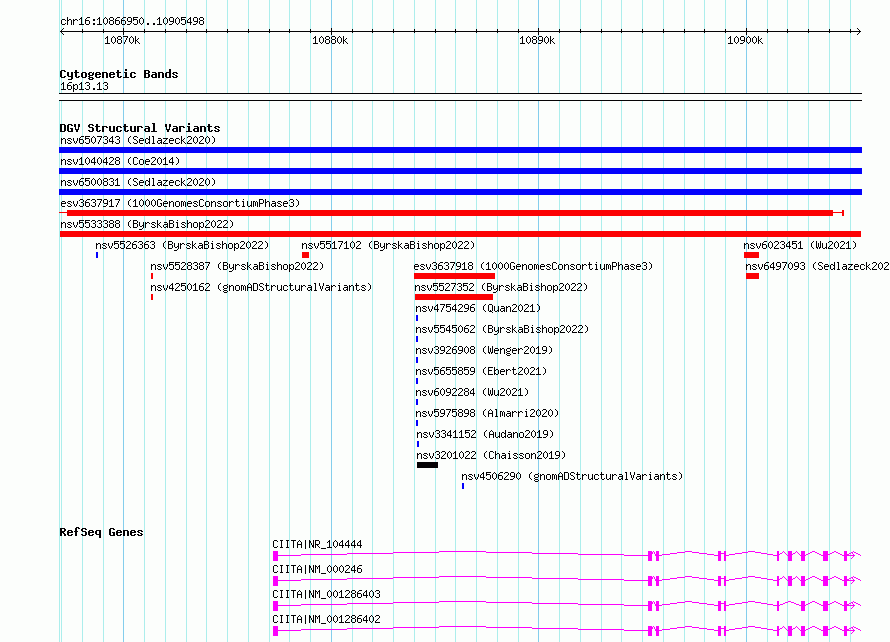Screen dimensions: 890x642
Task: Select the first exon of CIITA|NM_001286402
Action: (x=275, y=631)
